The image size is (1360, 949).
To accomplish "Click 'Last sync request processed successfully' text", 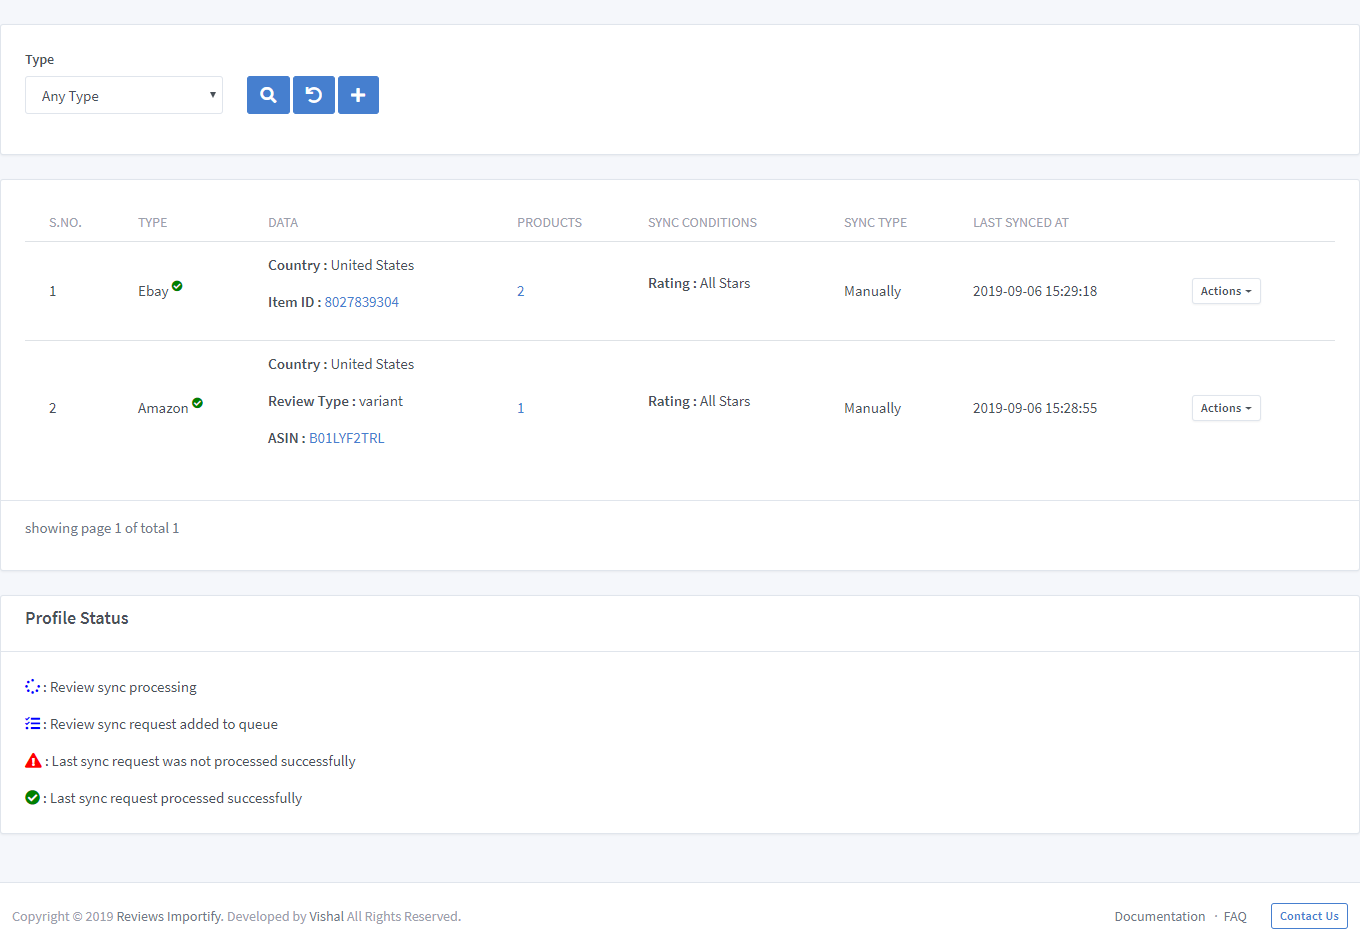I will (x=176, y=798).
